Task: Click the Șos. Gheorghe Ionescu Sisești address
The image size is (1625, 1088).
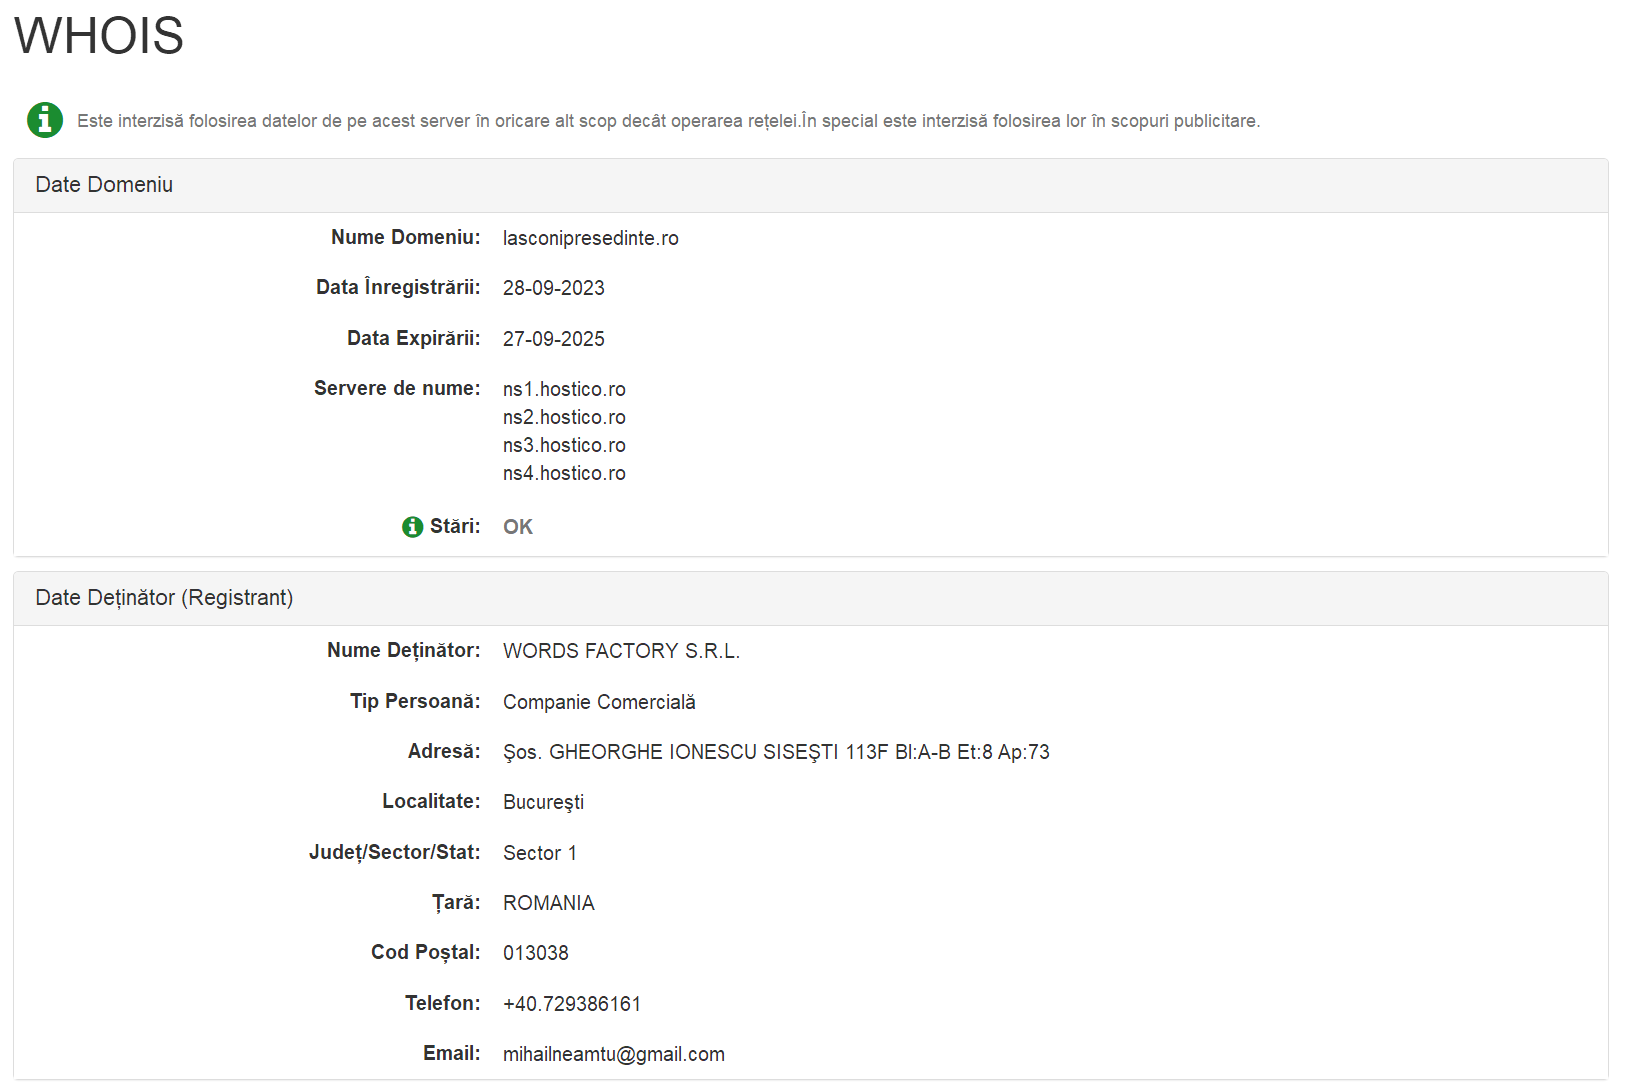Action: [x=776, y=752]
